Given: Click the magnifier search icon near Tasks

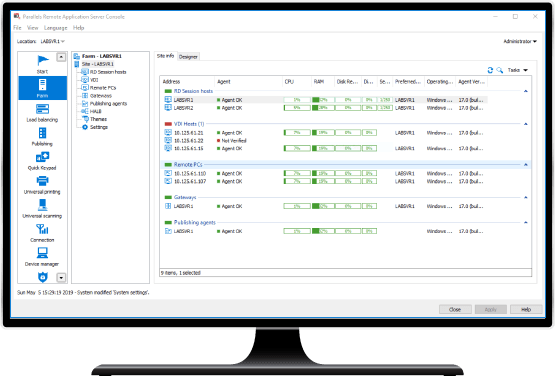Looking at the screenshot, I should 499,70.
